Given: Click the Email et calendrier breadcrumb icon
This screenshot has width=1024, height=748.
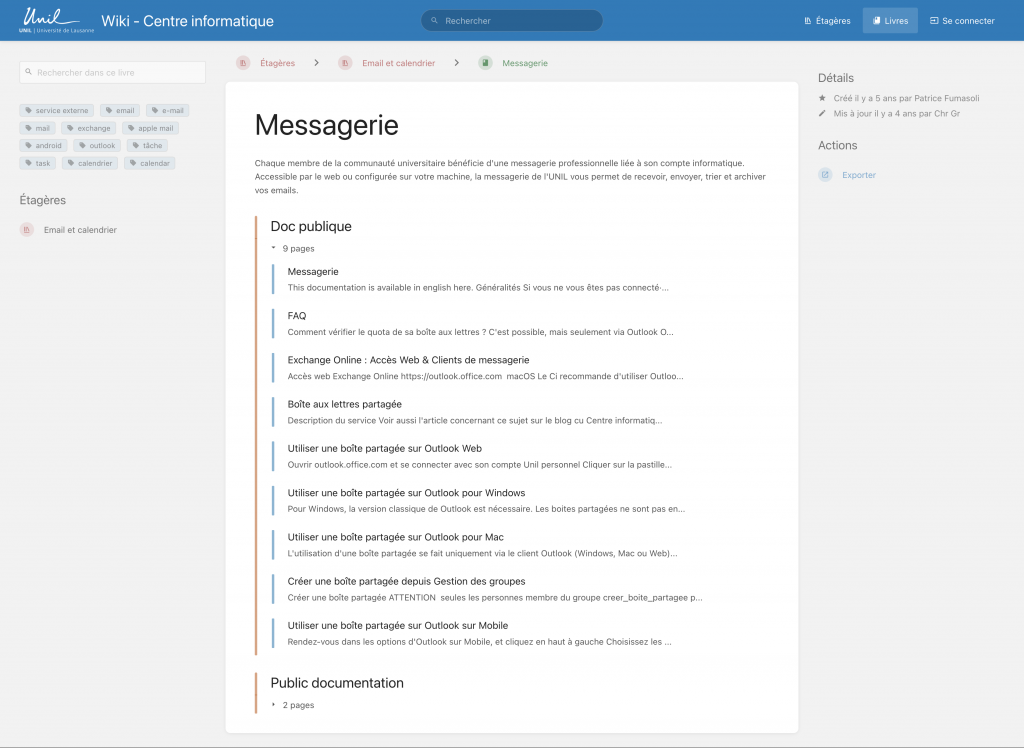Looking at the screenshot, I should click(x=345, y=63).
